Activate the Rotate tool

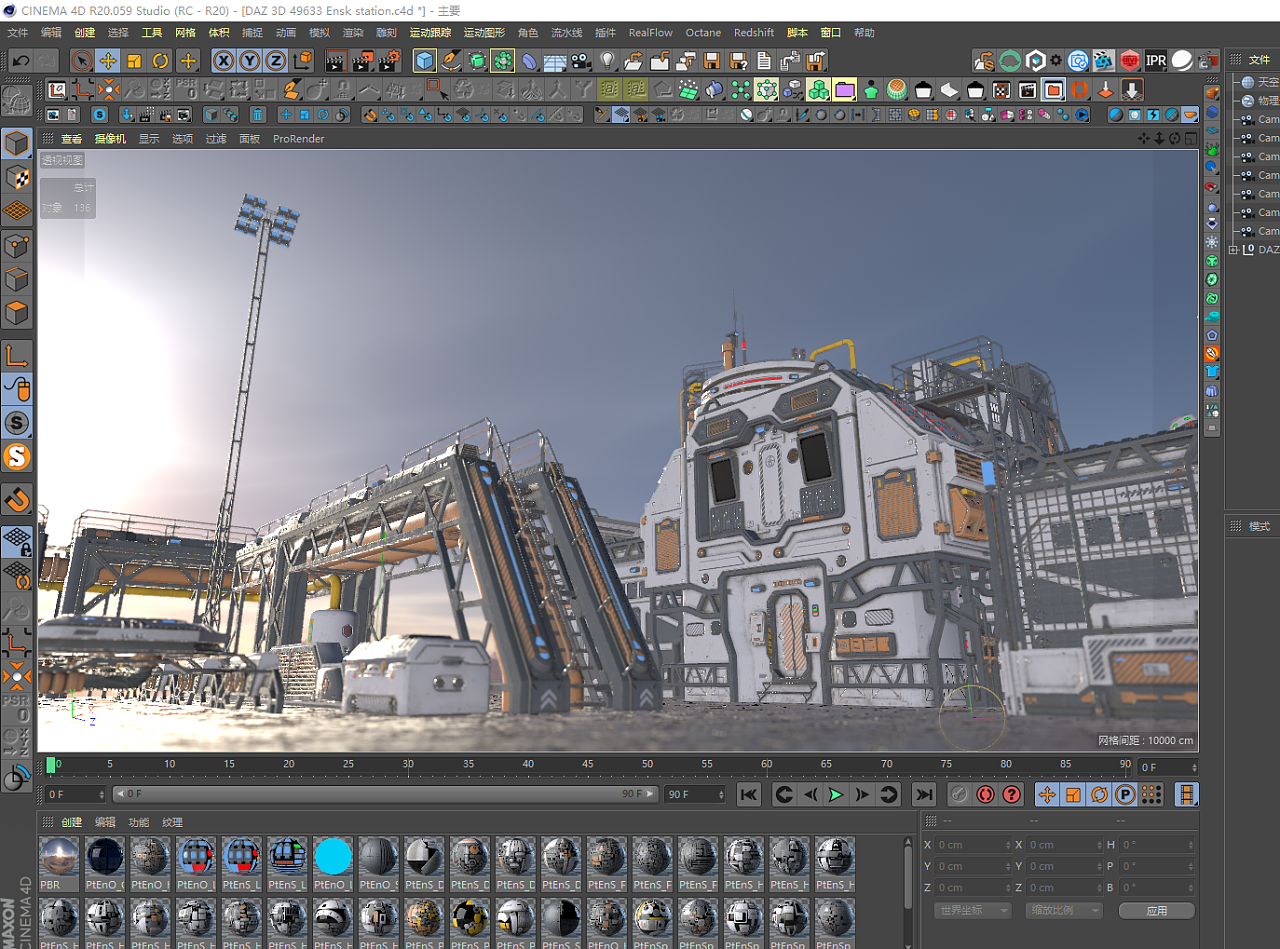(x=160, y=61)
